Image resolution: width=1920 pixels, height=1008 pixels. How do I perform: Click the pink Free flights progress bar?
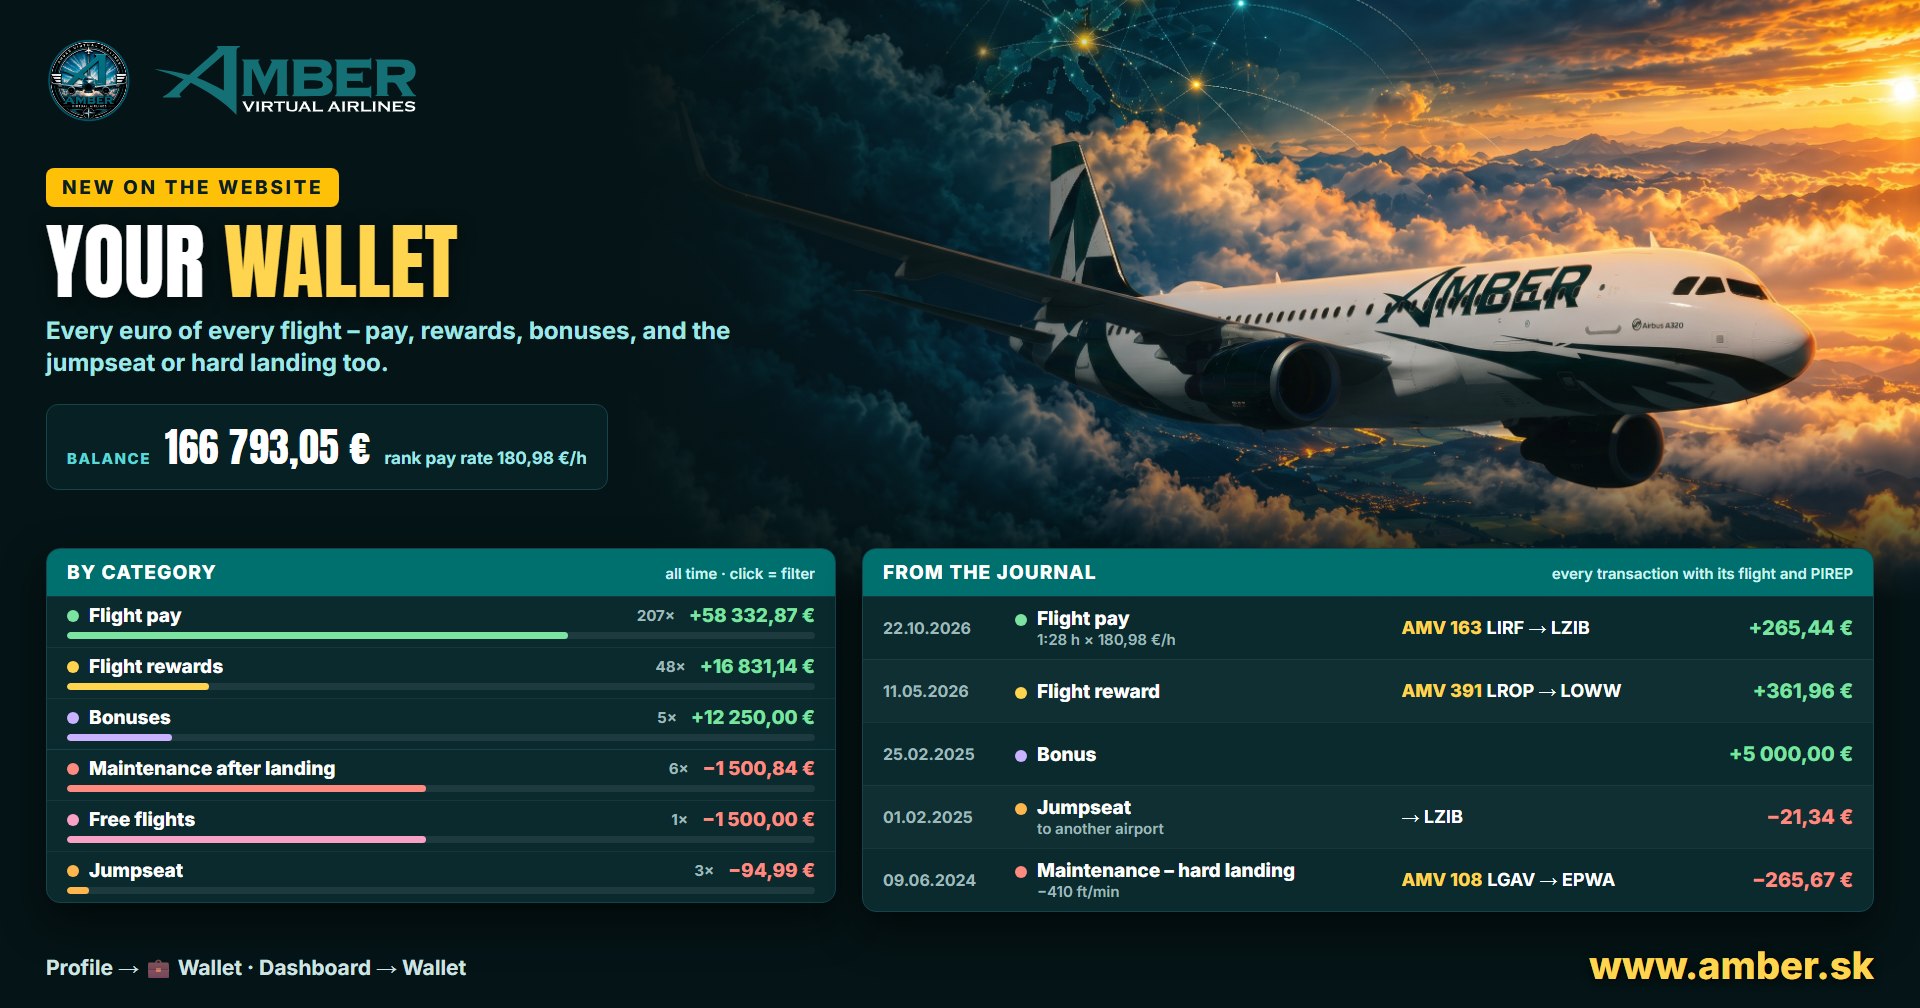246,840
